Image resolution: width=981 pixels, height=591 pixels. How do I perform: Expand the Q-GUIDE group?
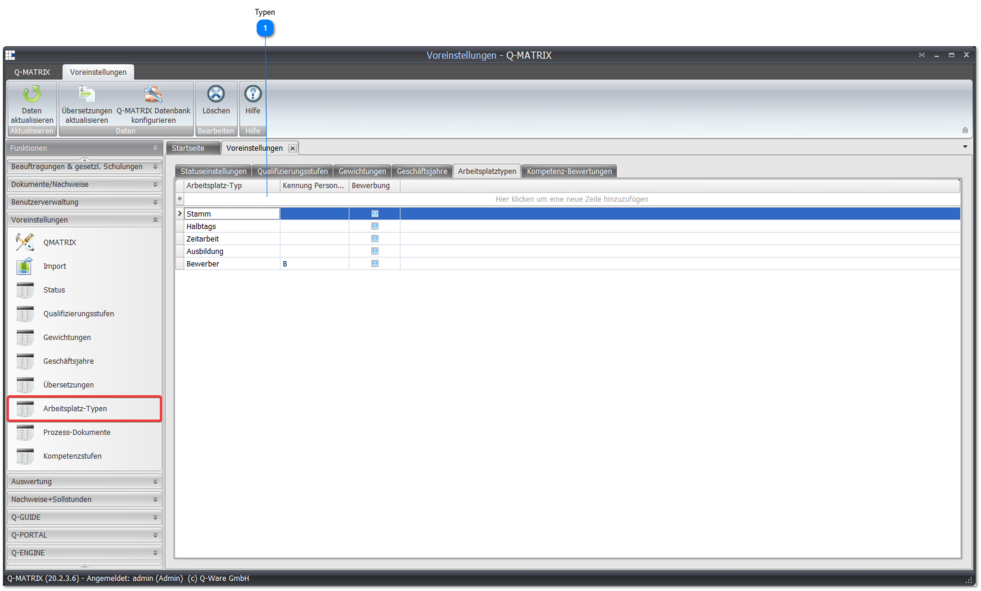(x=155, y=517)
